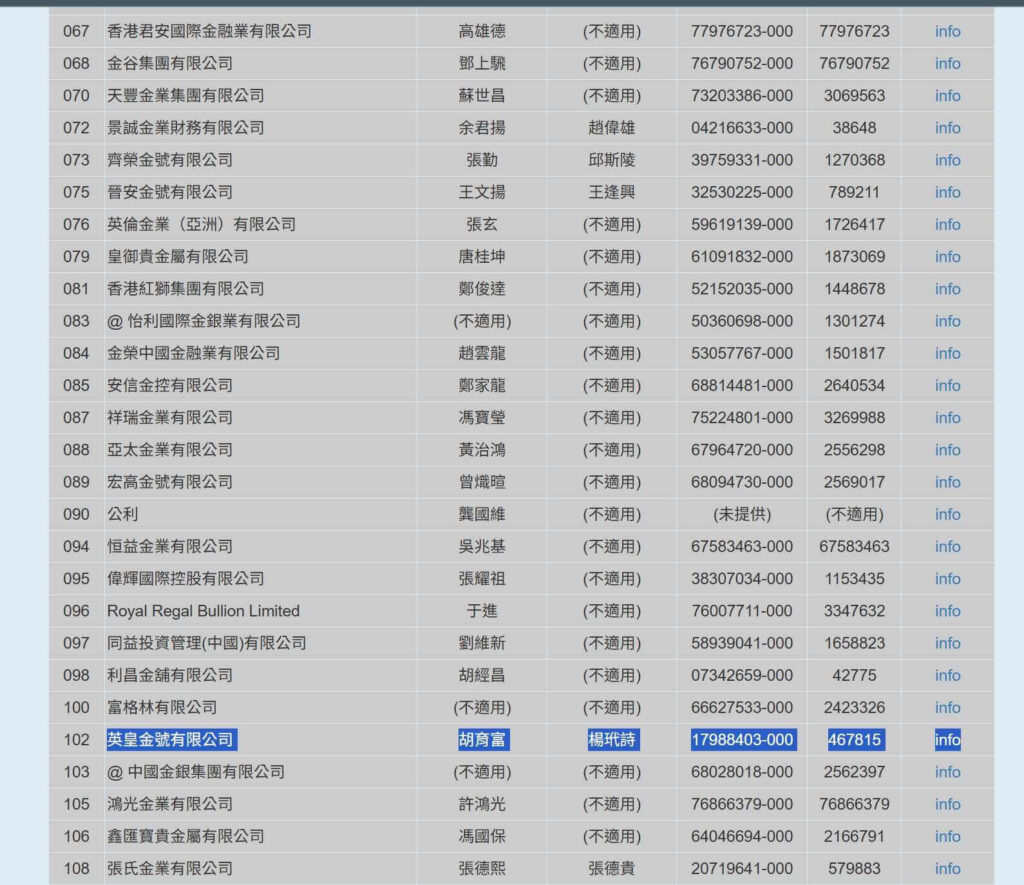This screenshot has width=1024, height=885.
Task: Click the name 趙偉雄 in row 072
Action: (612, 128)
